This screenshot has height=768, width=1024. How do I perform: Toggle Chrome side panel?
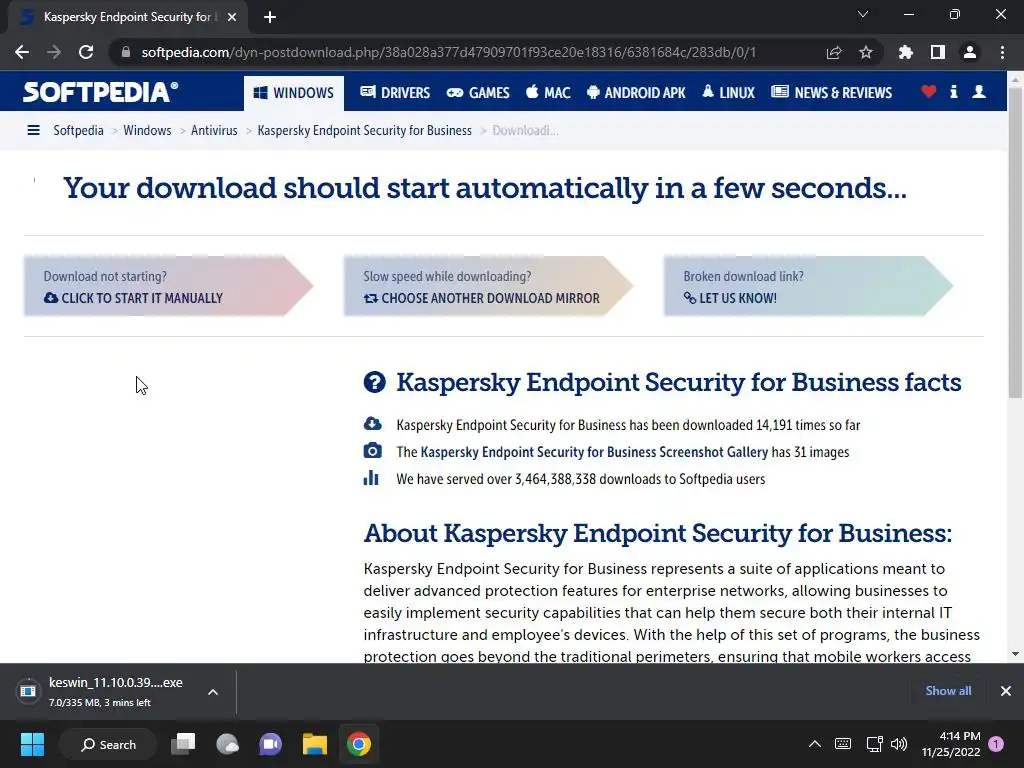[x=938, y=52]
